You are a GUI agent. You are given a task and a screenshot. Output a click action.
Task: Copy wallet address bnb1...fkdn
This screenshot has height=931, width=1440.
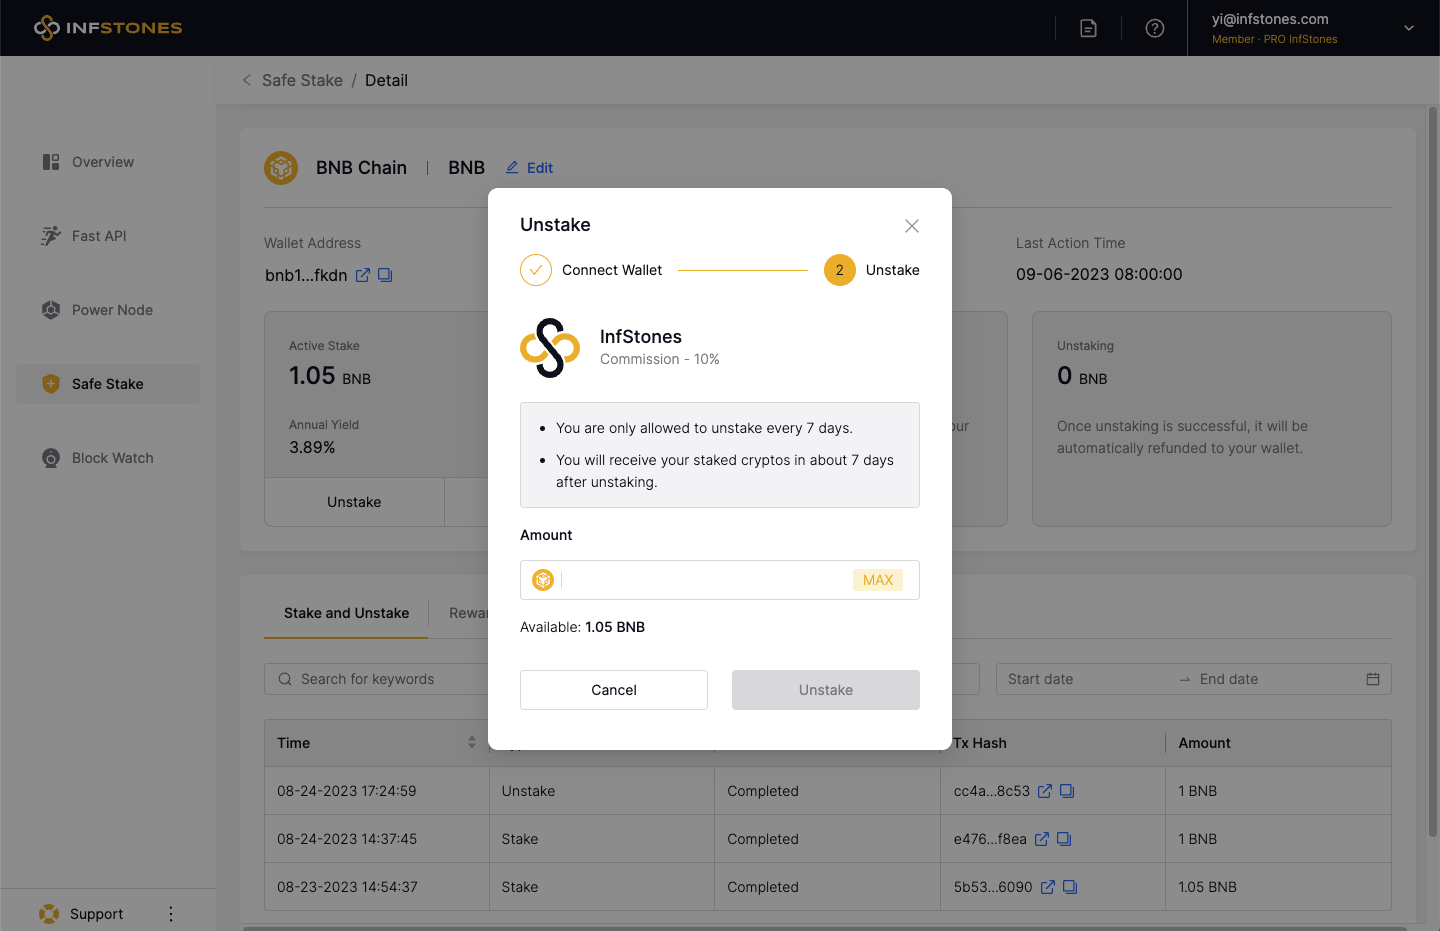tap(385, 275)
